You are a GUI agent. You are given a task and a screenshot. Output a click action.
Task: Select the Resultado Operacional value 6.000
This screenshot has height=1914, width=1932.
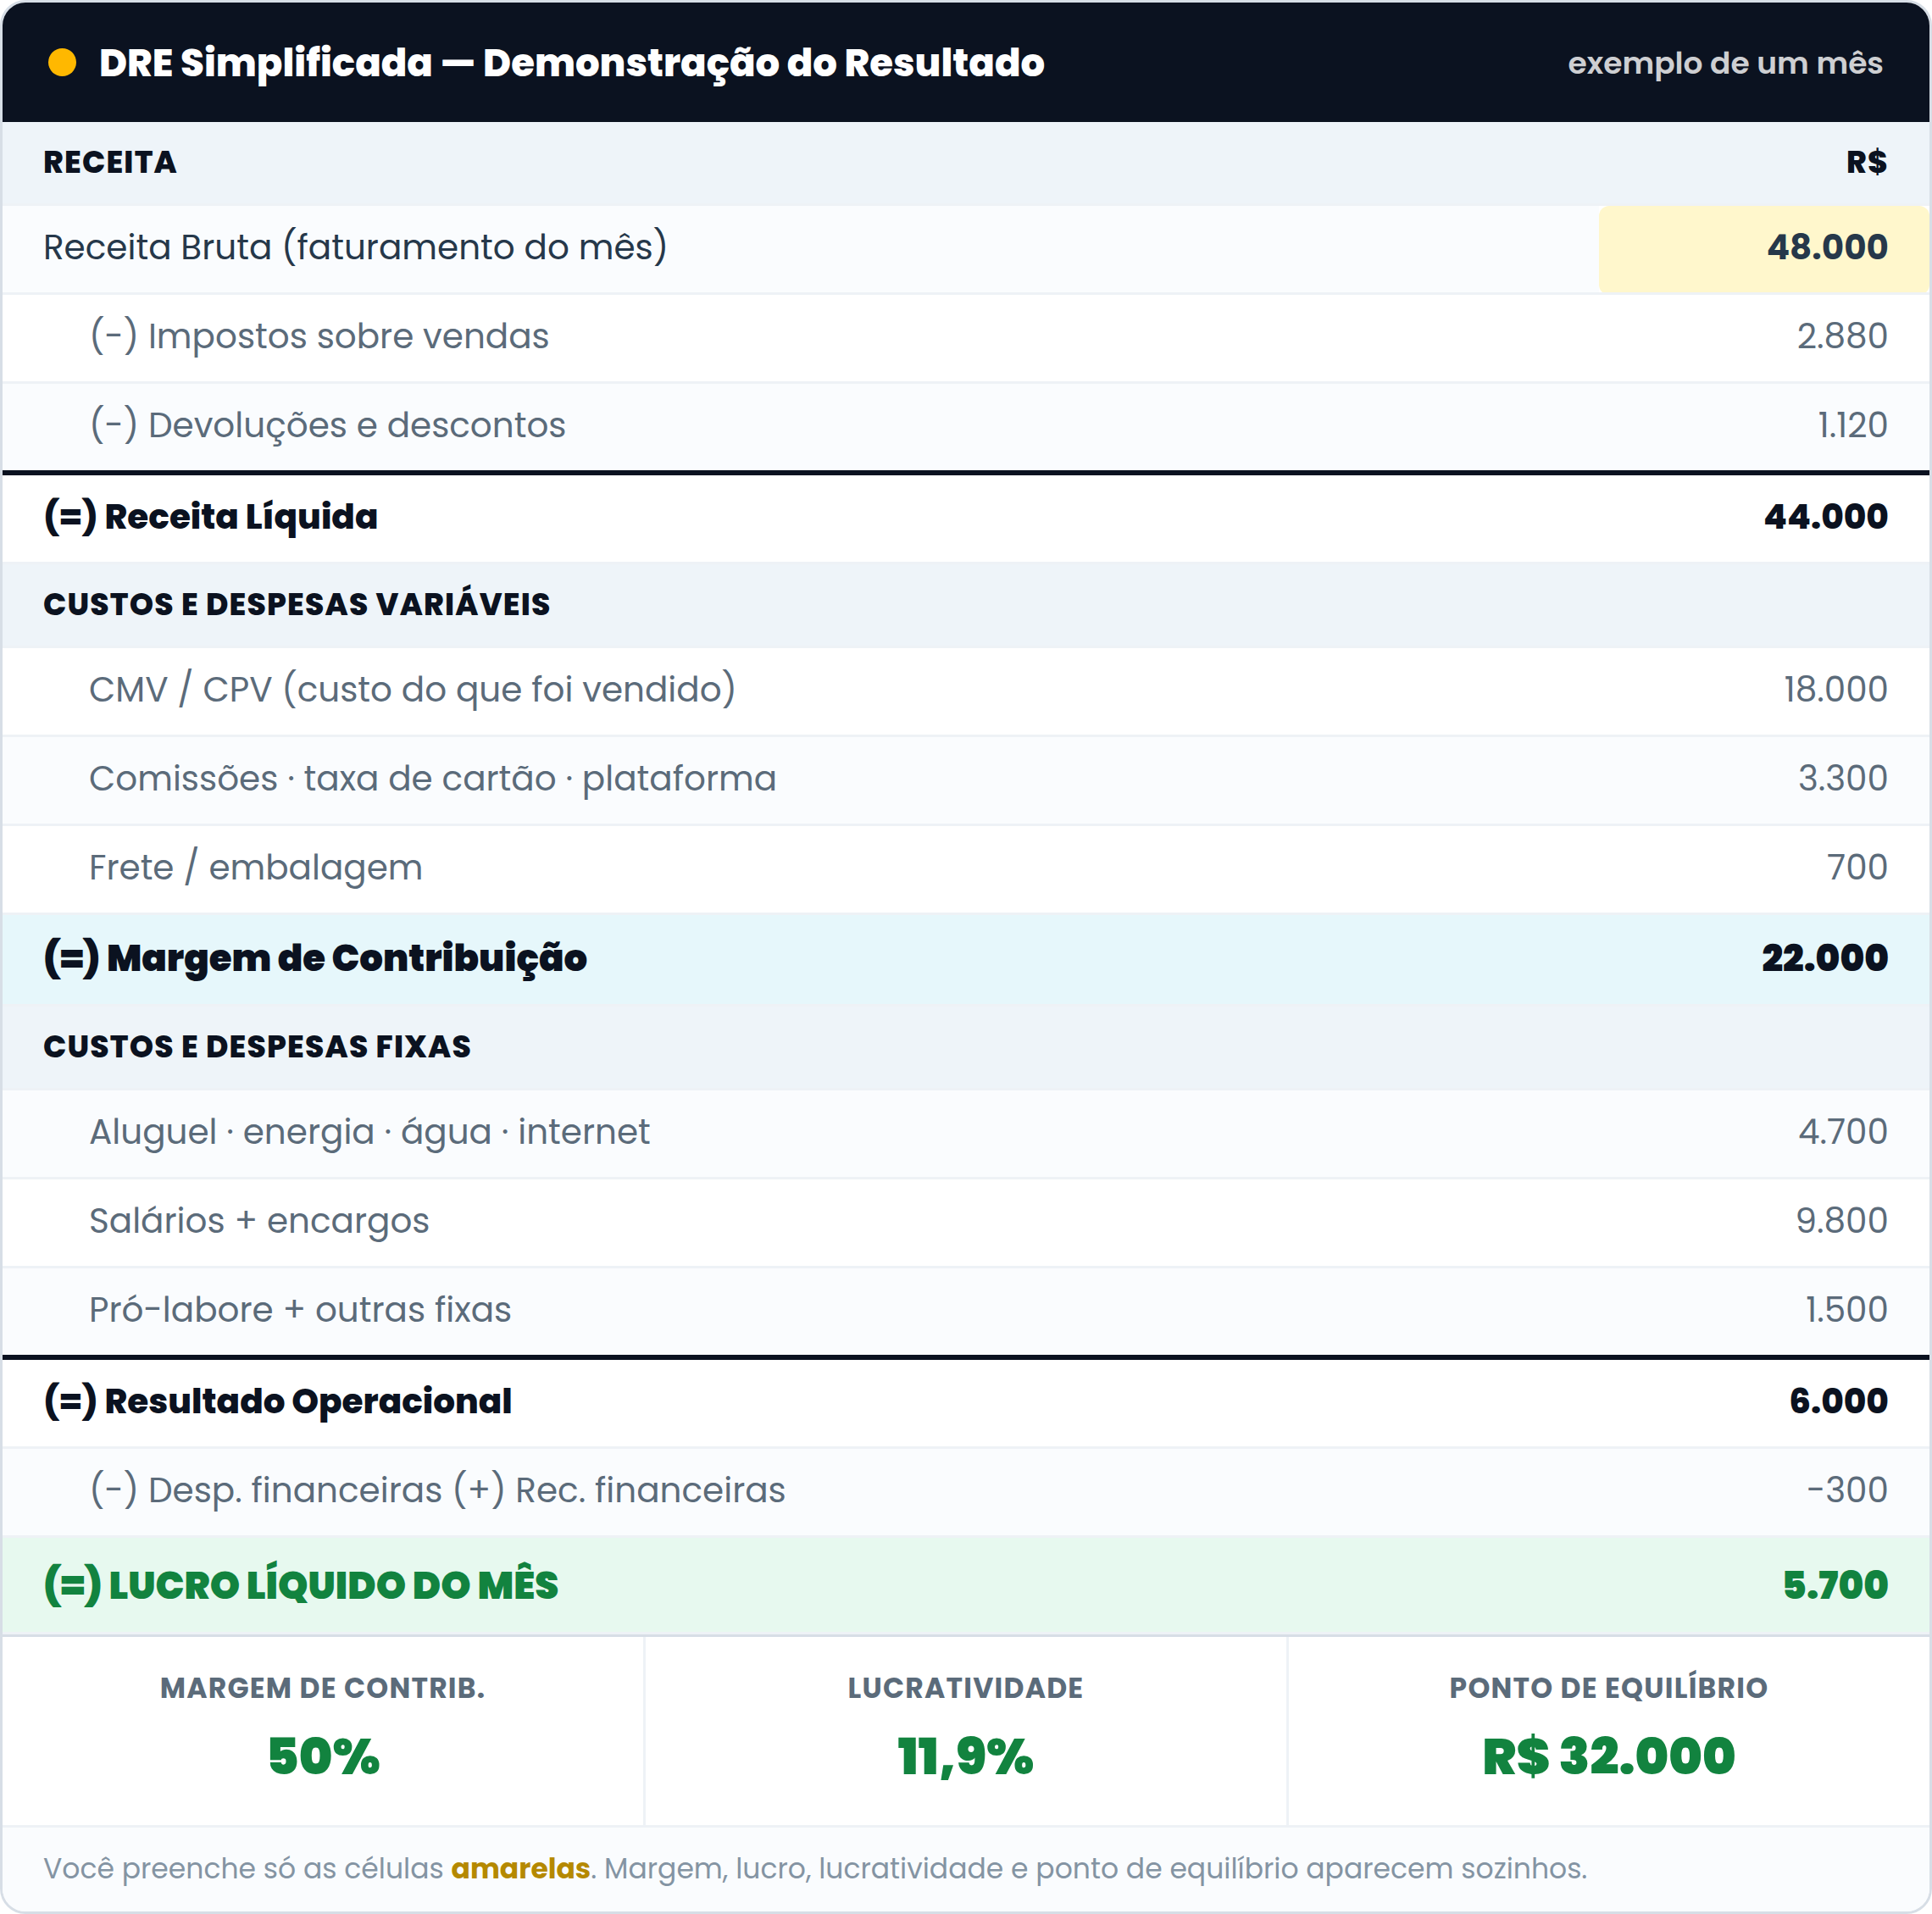point(1838,1401)
